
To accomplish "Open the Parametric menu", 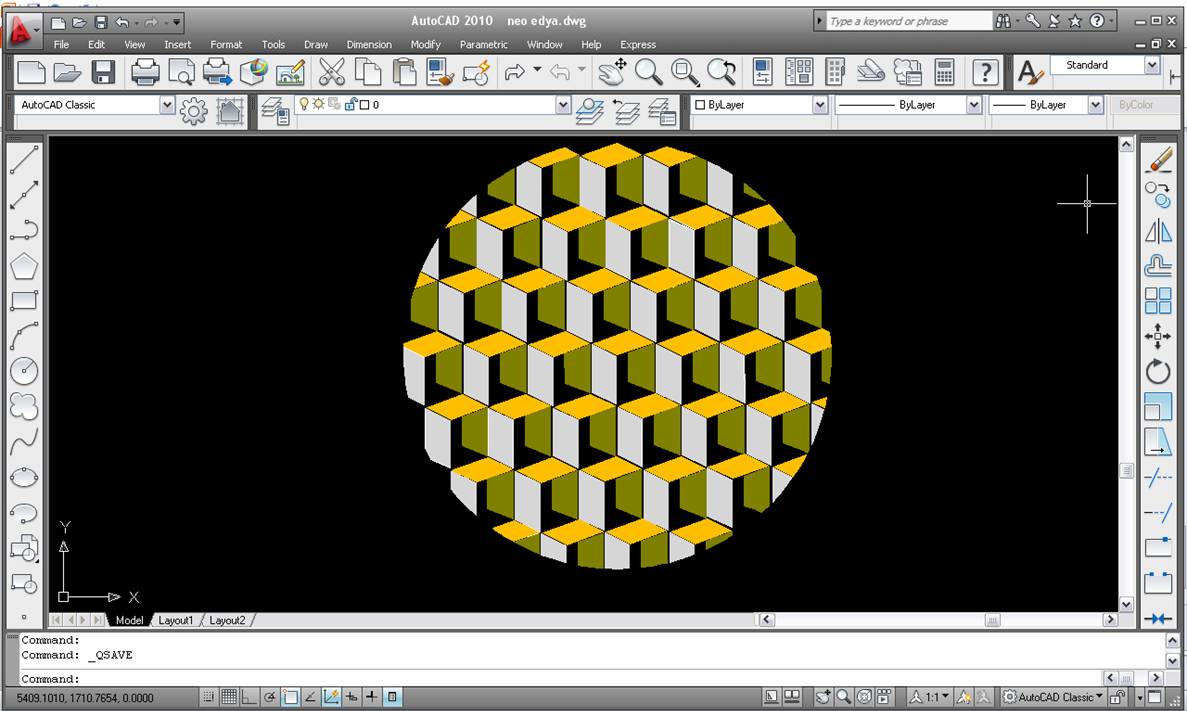I will click(x=484, y=45).
